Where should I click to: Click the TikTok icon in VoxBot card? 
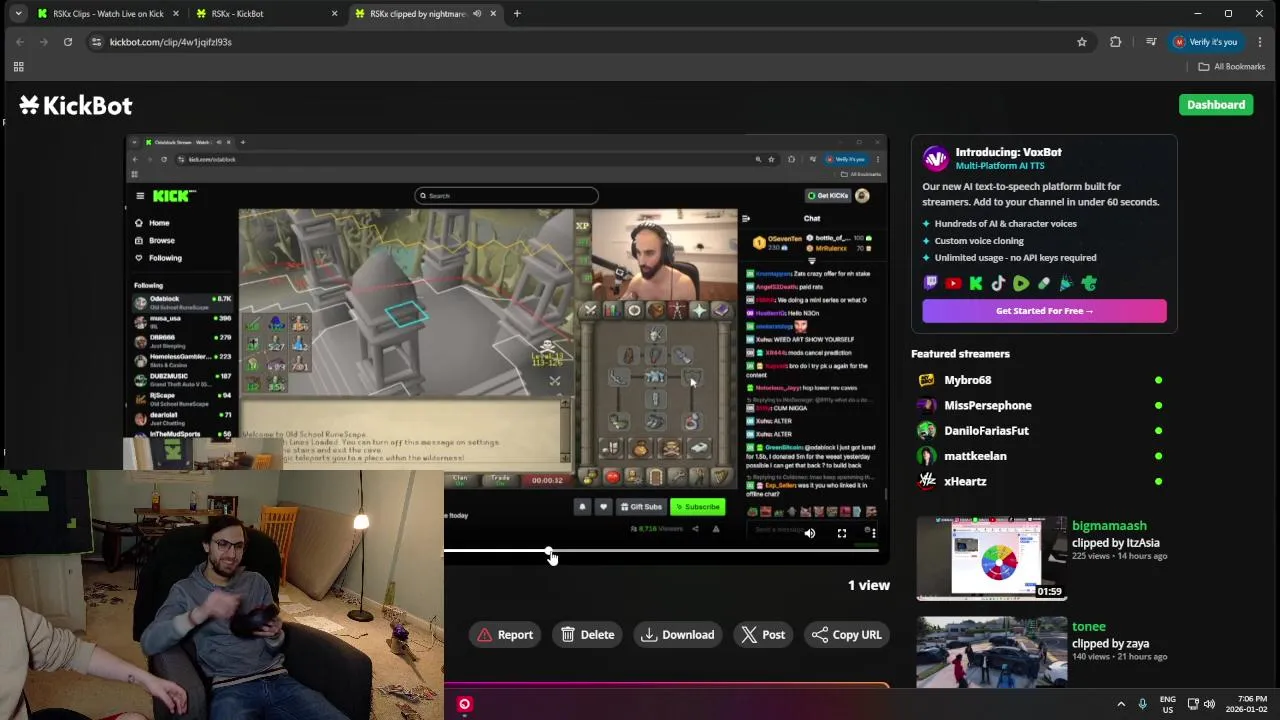(x=998, y=284)
